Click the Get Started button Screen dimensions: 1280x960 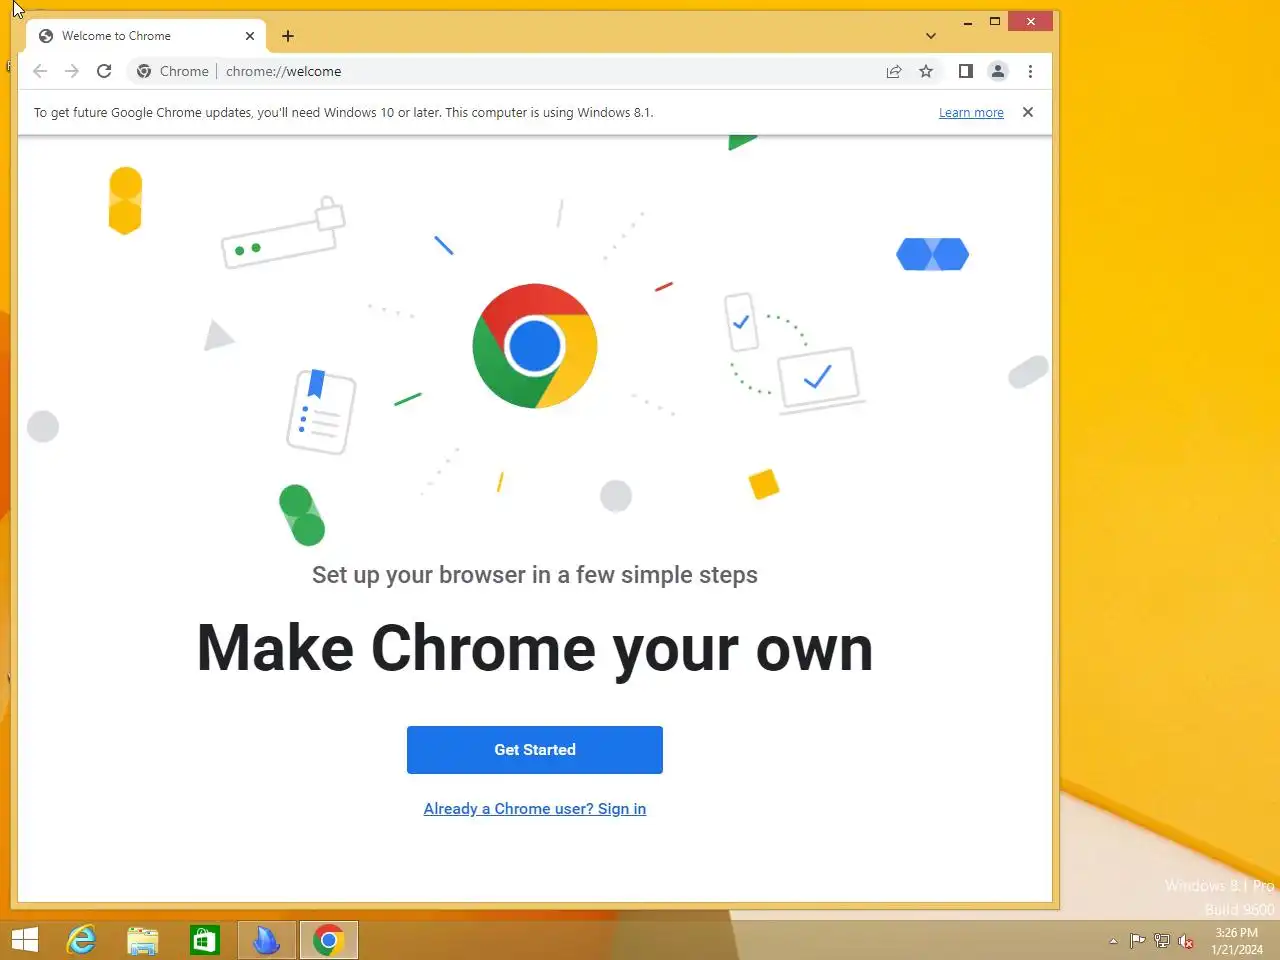(534, 750)
